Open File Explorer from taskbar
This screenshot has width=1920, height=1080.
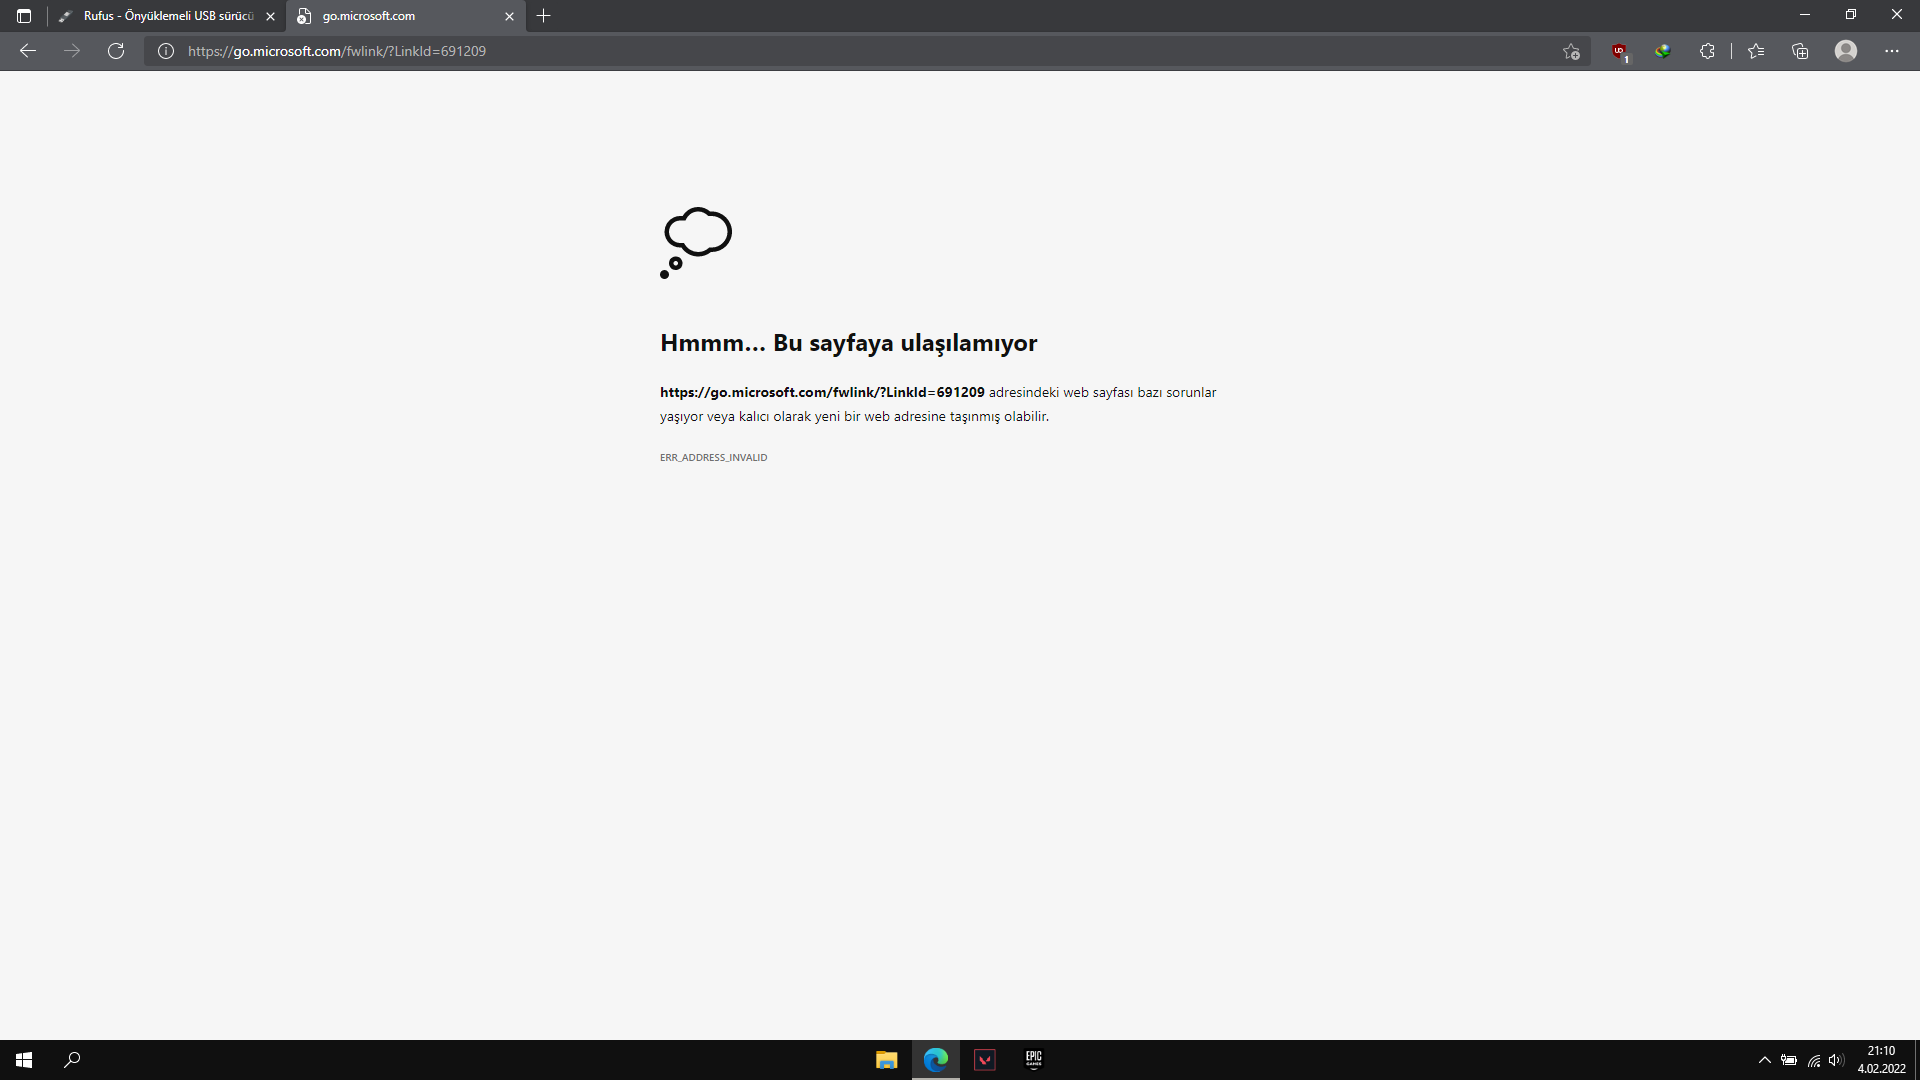886,1060
